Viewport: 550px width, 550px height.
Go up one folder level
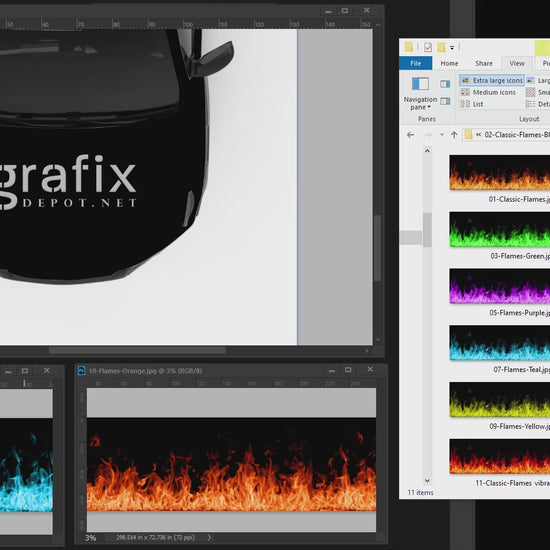tap(454, 135)
